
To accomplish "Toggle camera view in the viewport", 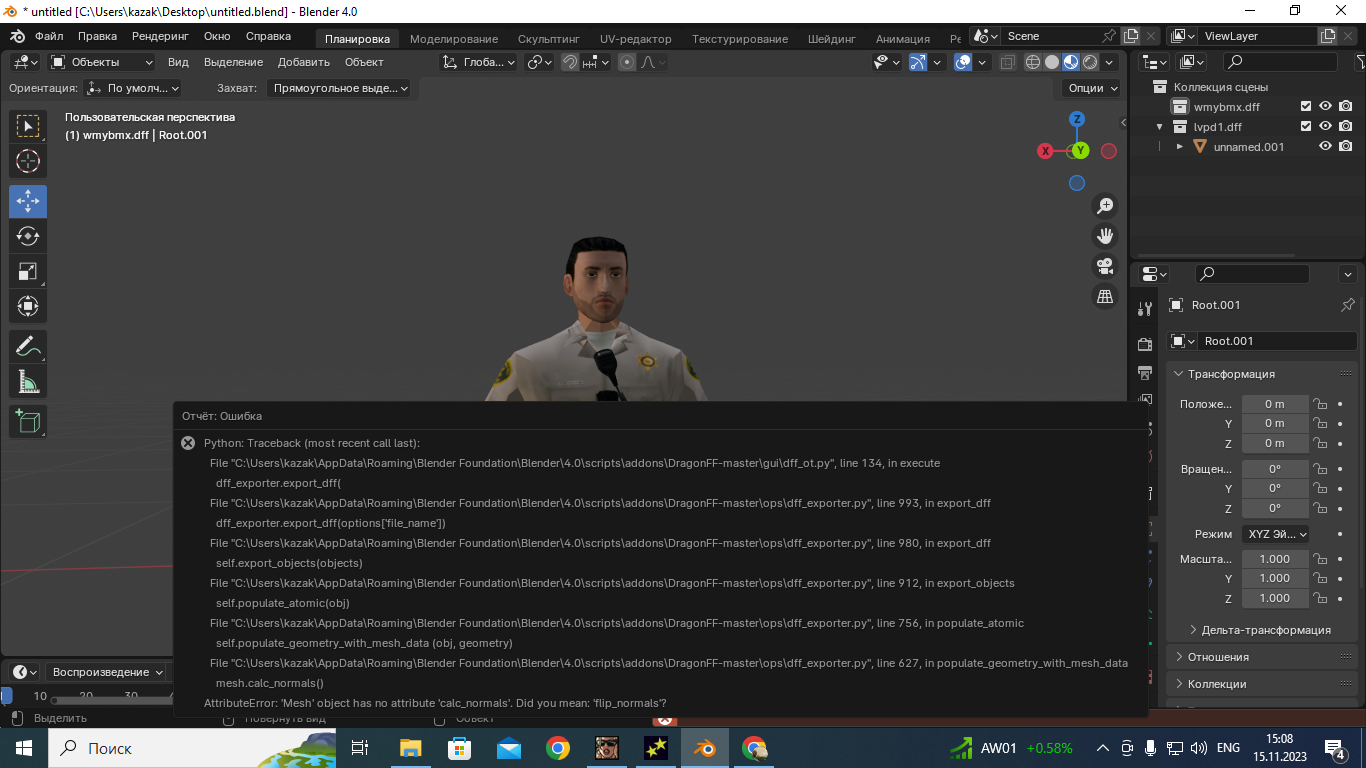I will click(1105, 266).
